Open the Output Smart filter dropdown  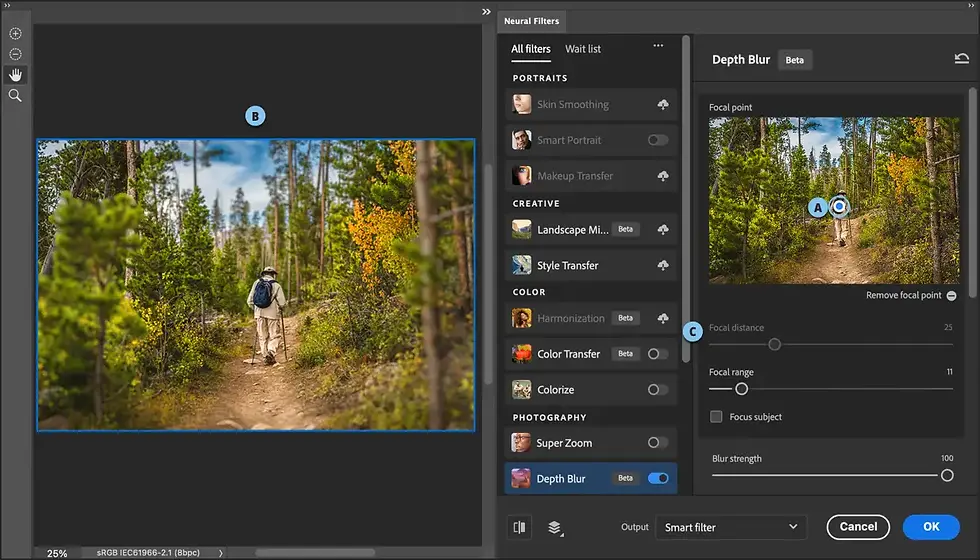(731, 528)
